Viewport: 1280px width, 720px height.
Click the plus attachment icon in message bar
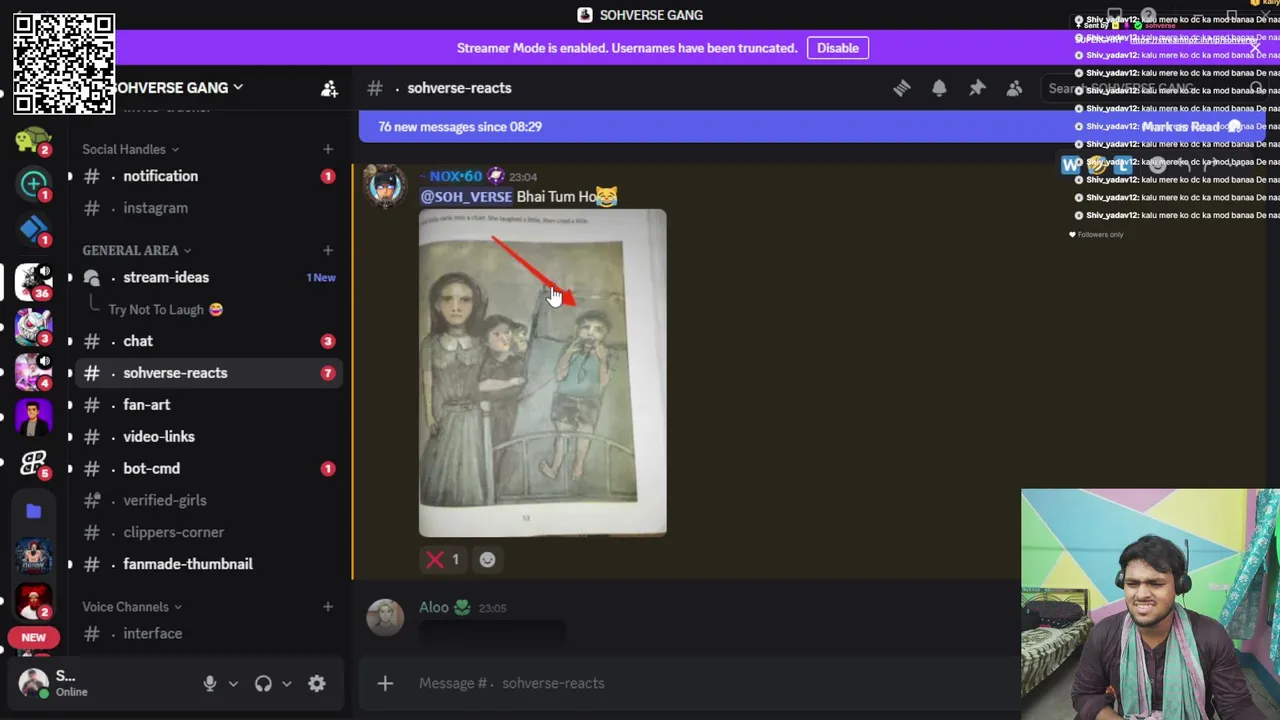pos(385,683)
